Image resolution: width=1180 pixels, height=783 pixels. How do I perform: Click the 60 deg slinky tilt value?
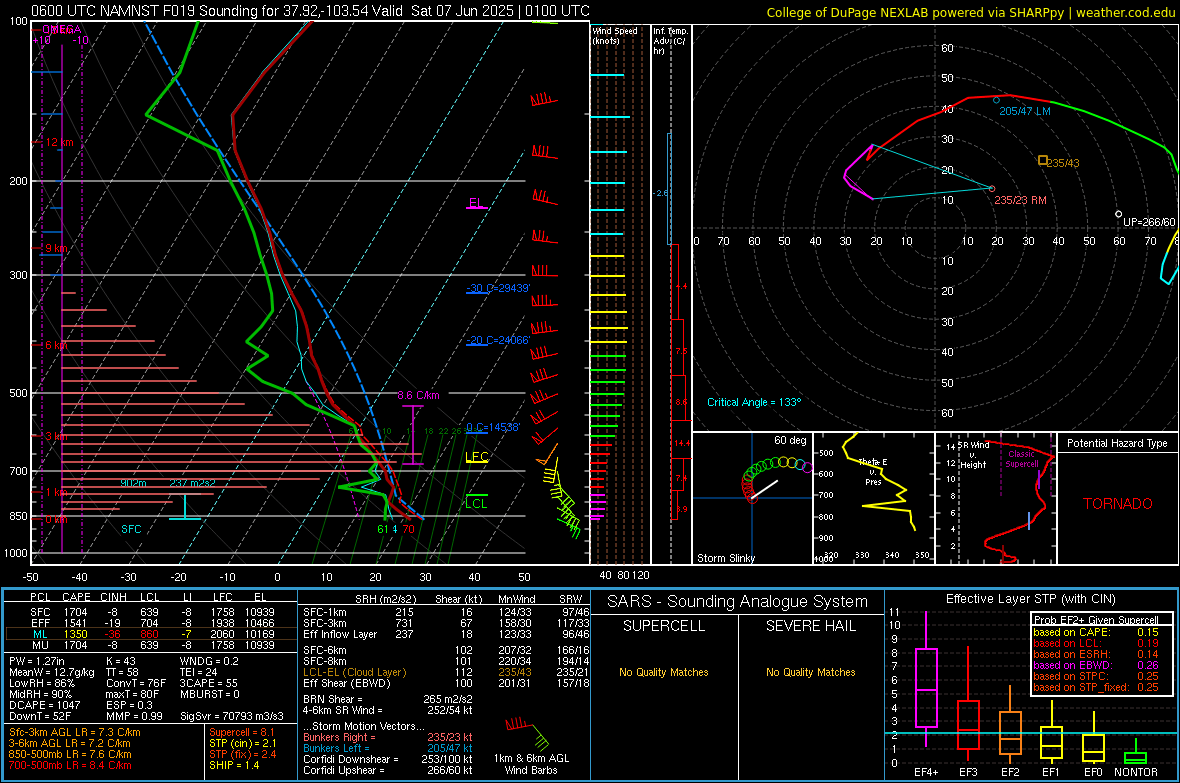[x=790, y=440]
